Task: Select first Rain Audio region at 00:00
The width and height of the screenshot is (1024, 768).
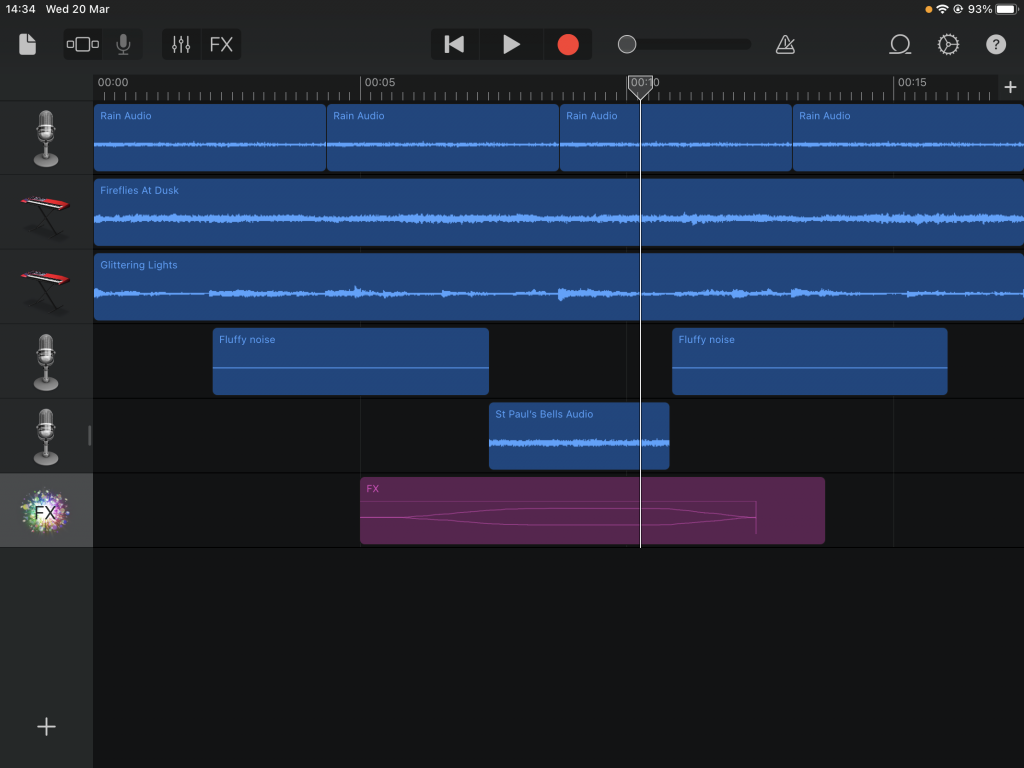Action: (210, 138)
